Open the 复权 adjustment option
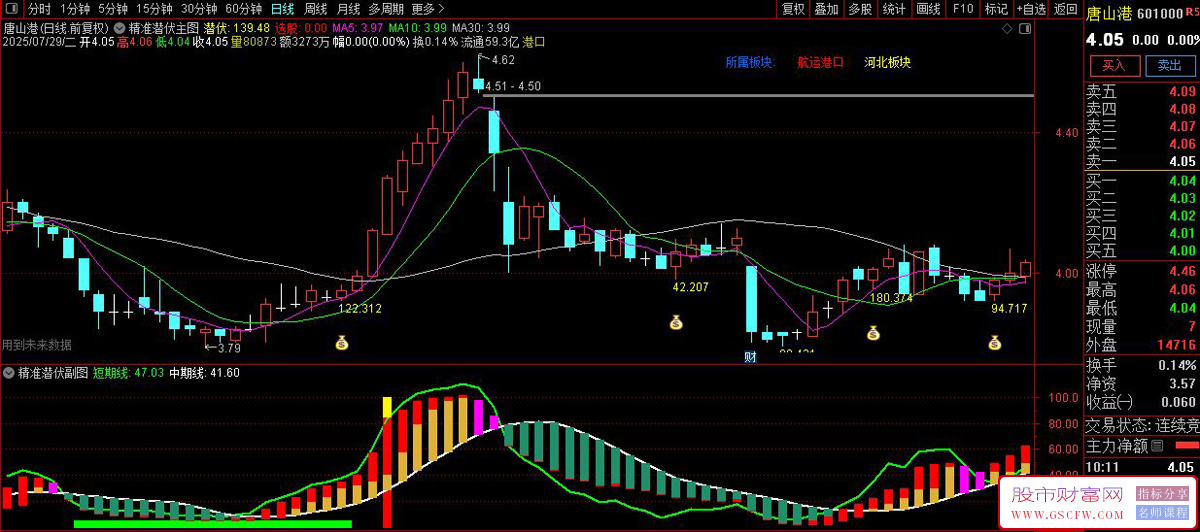 (x=793, y=9)
